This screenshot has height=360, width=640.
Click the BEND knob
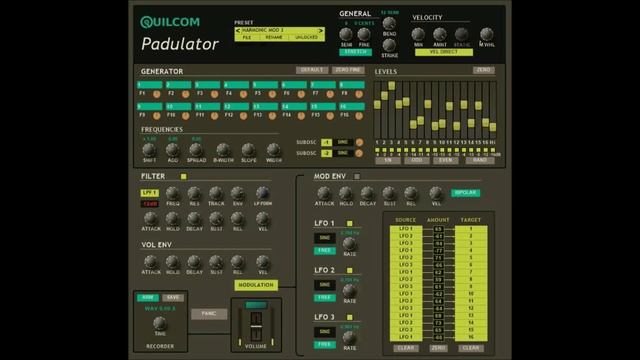tap(389, 24)
